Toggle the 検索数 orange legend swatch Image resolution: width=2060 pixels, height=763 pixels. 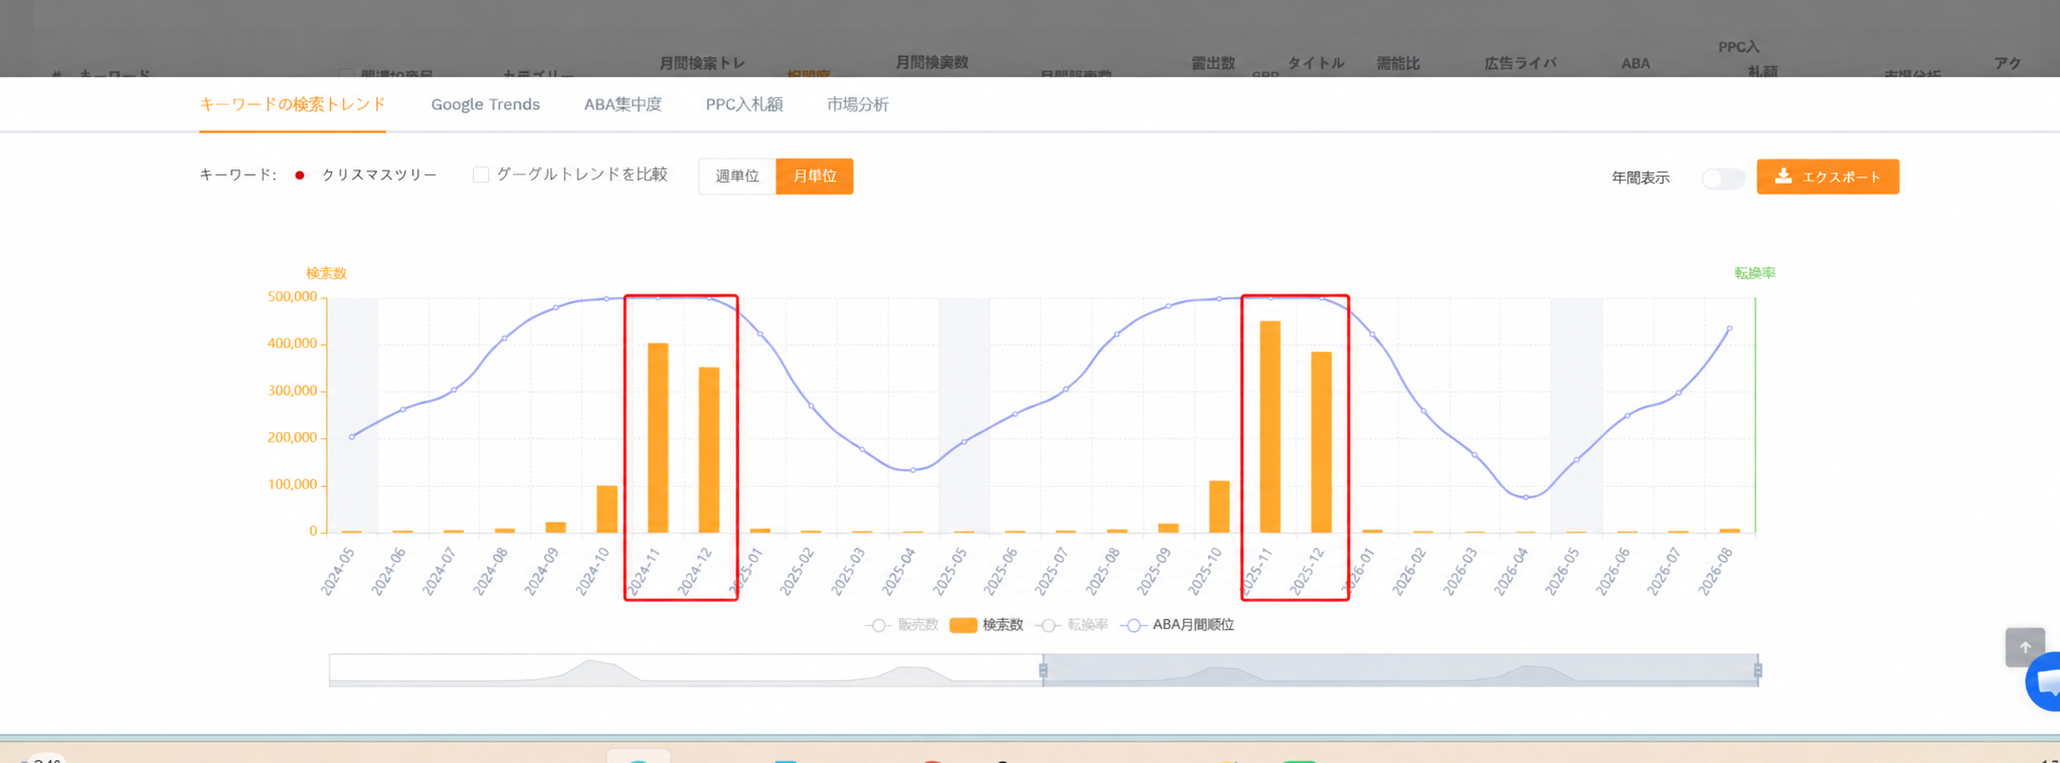963,625
